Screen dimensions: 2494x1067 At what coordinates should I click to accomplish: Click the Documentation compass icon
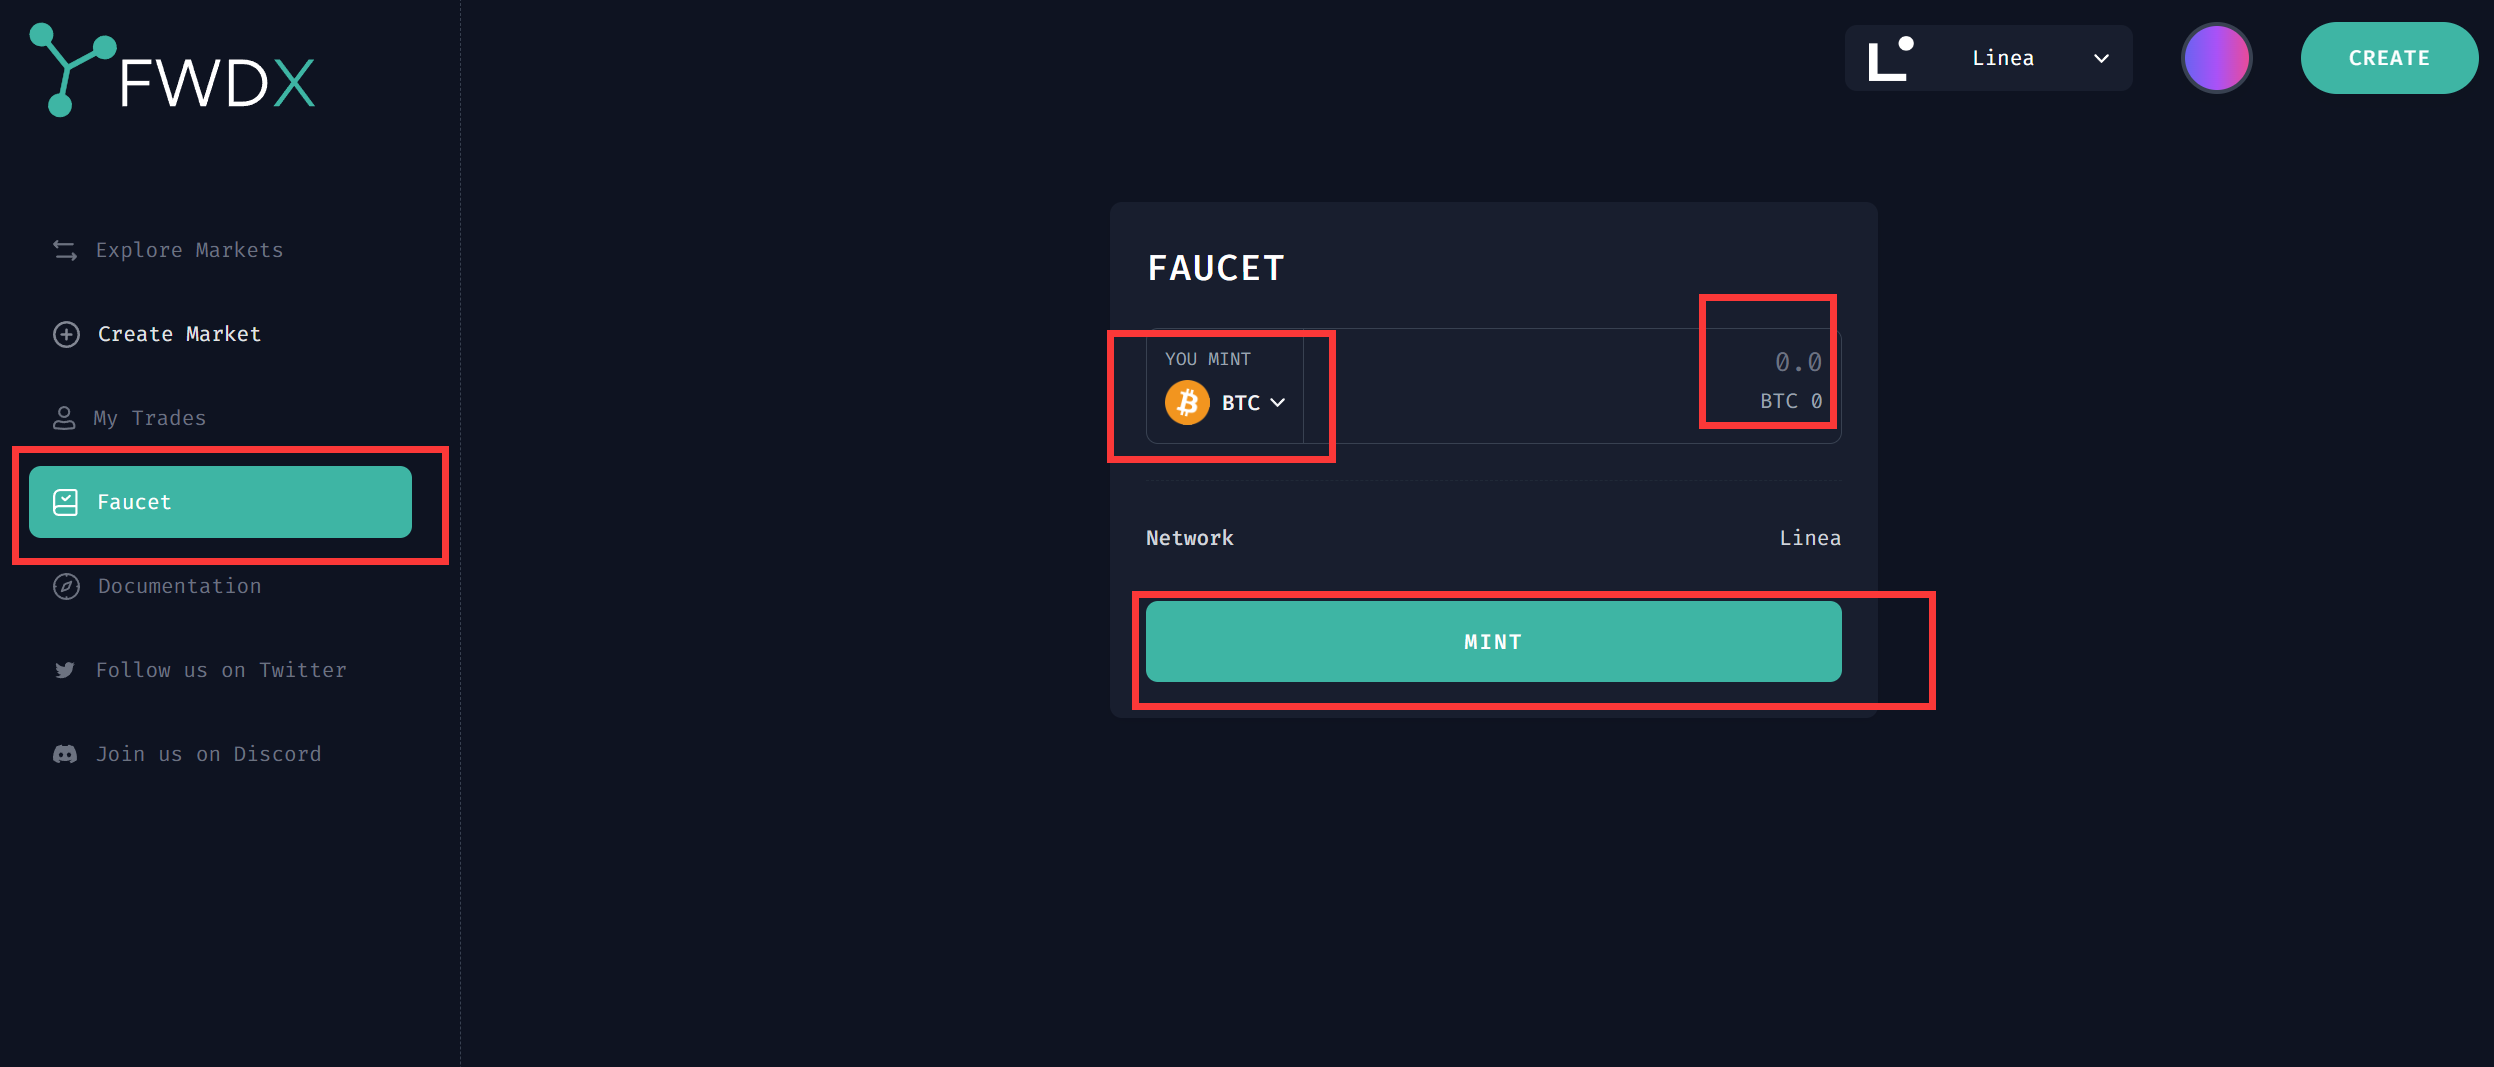[x=66, y=586]
